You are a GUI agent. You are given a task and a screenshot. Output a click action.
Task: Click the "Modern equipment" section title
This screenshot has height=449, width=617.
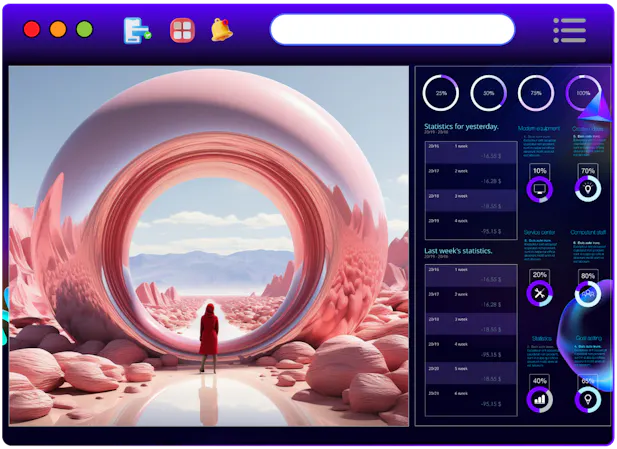coord(539,128)
